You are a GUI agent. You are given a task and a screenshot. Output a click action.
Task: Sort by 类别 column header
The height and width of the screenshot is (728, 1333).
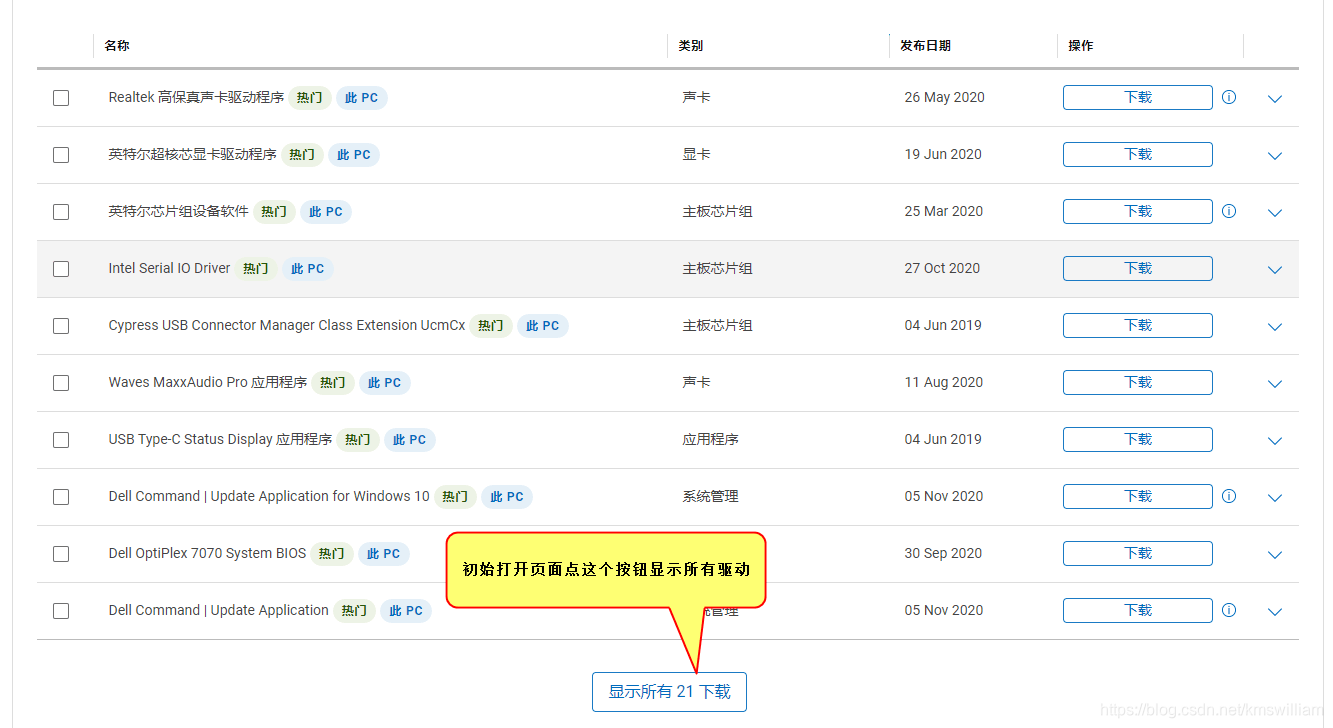tap(690, 46)
